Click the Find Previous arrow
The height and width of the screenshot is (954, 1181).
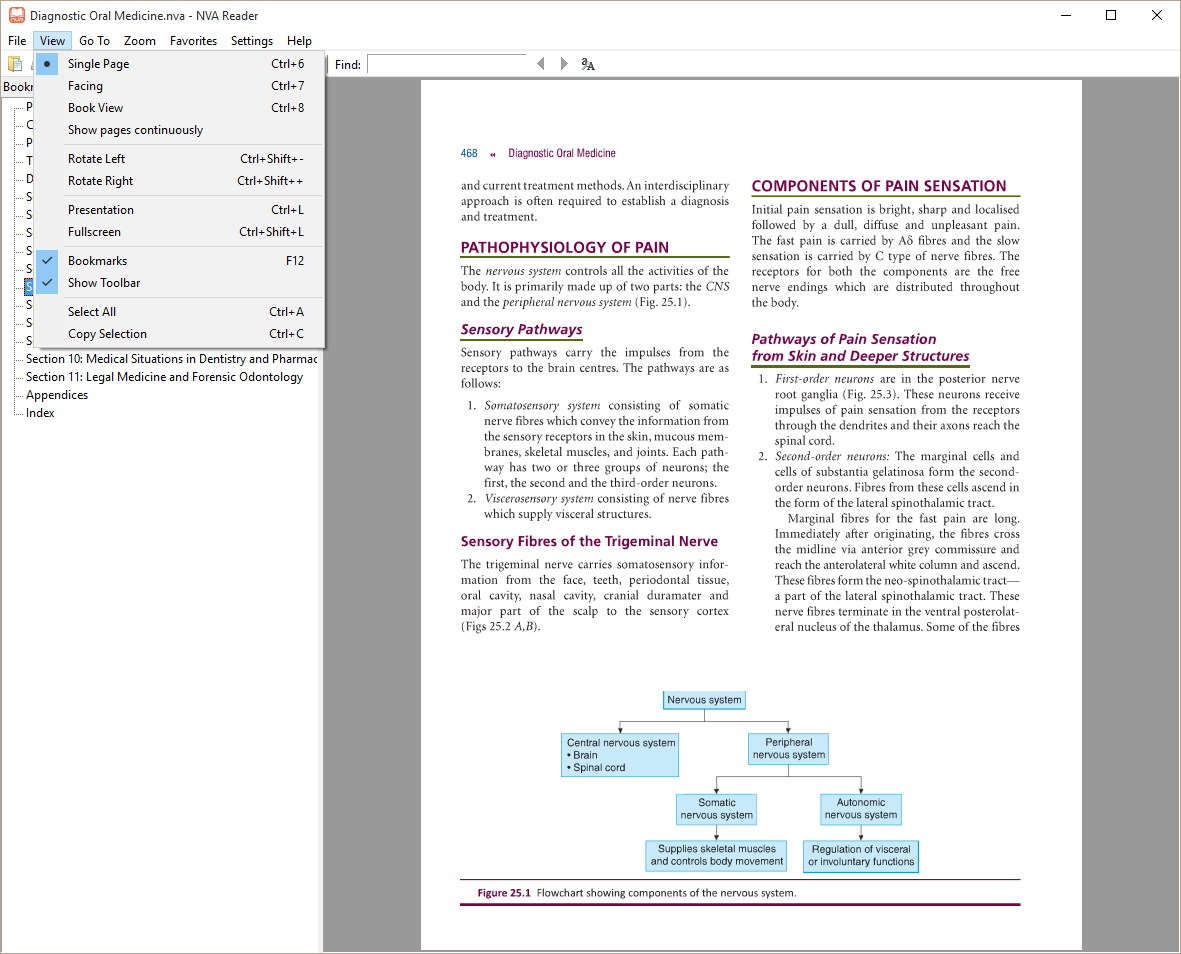[x=541, y=64]
